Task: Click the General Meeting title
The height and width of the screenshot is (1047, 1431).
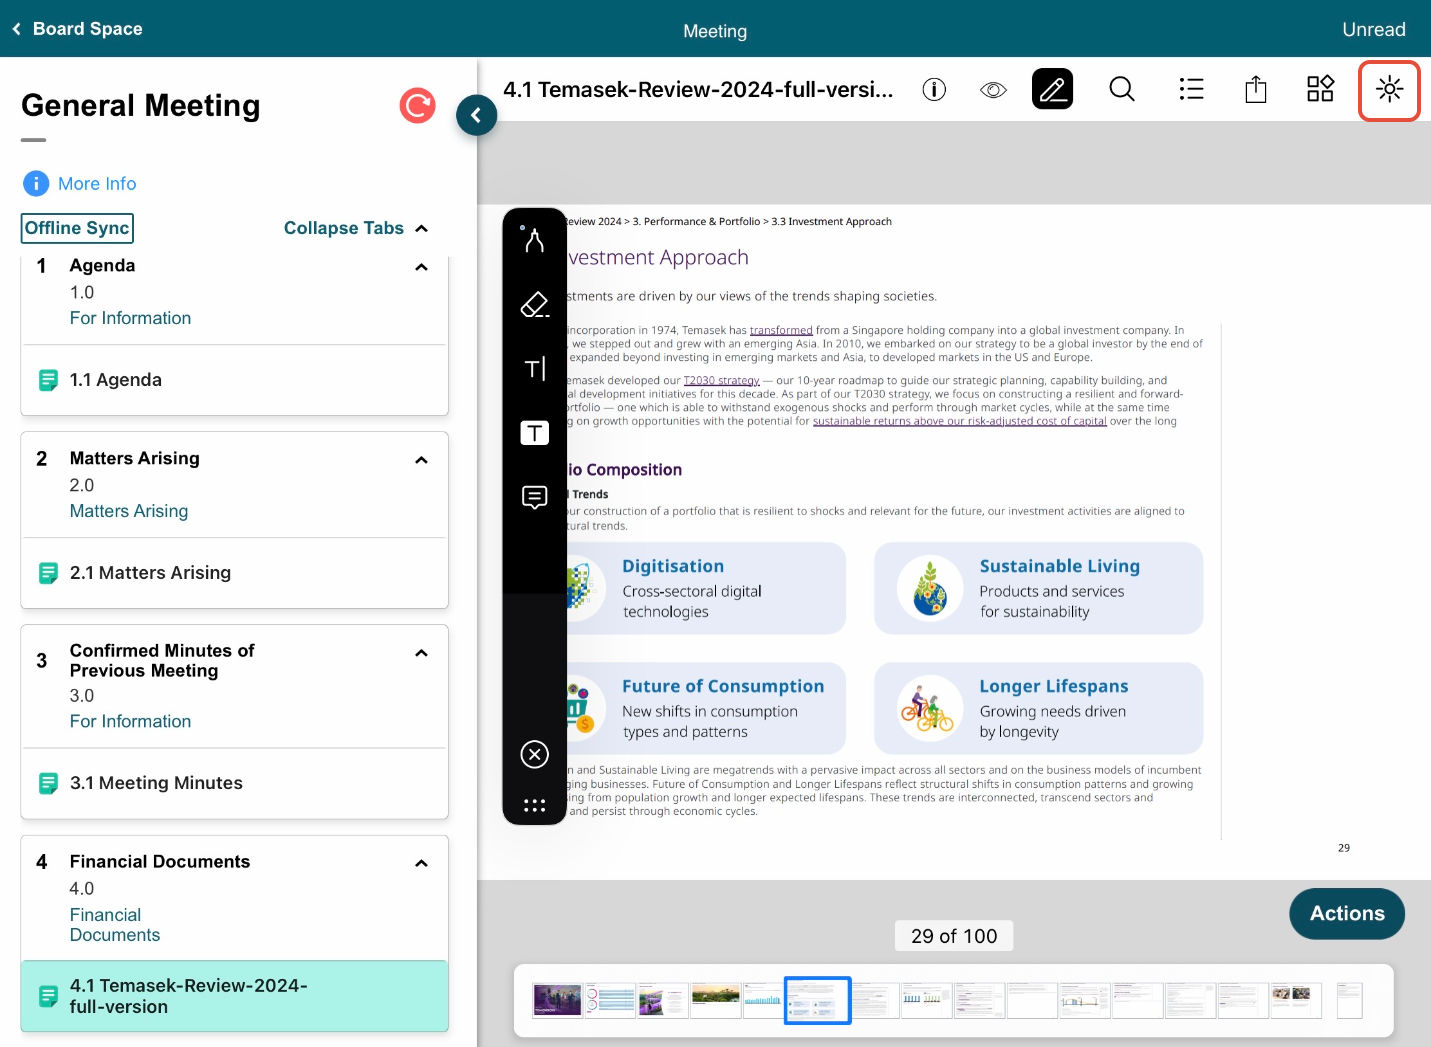Action: pyautogui.click(x=141, y=105)
